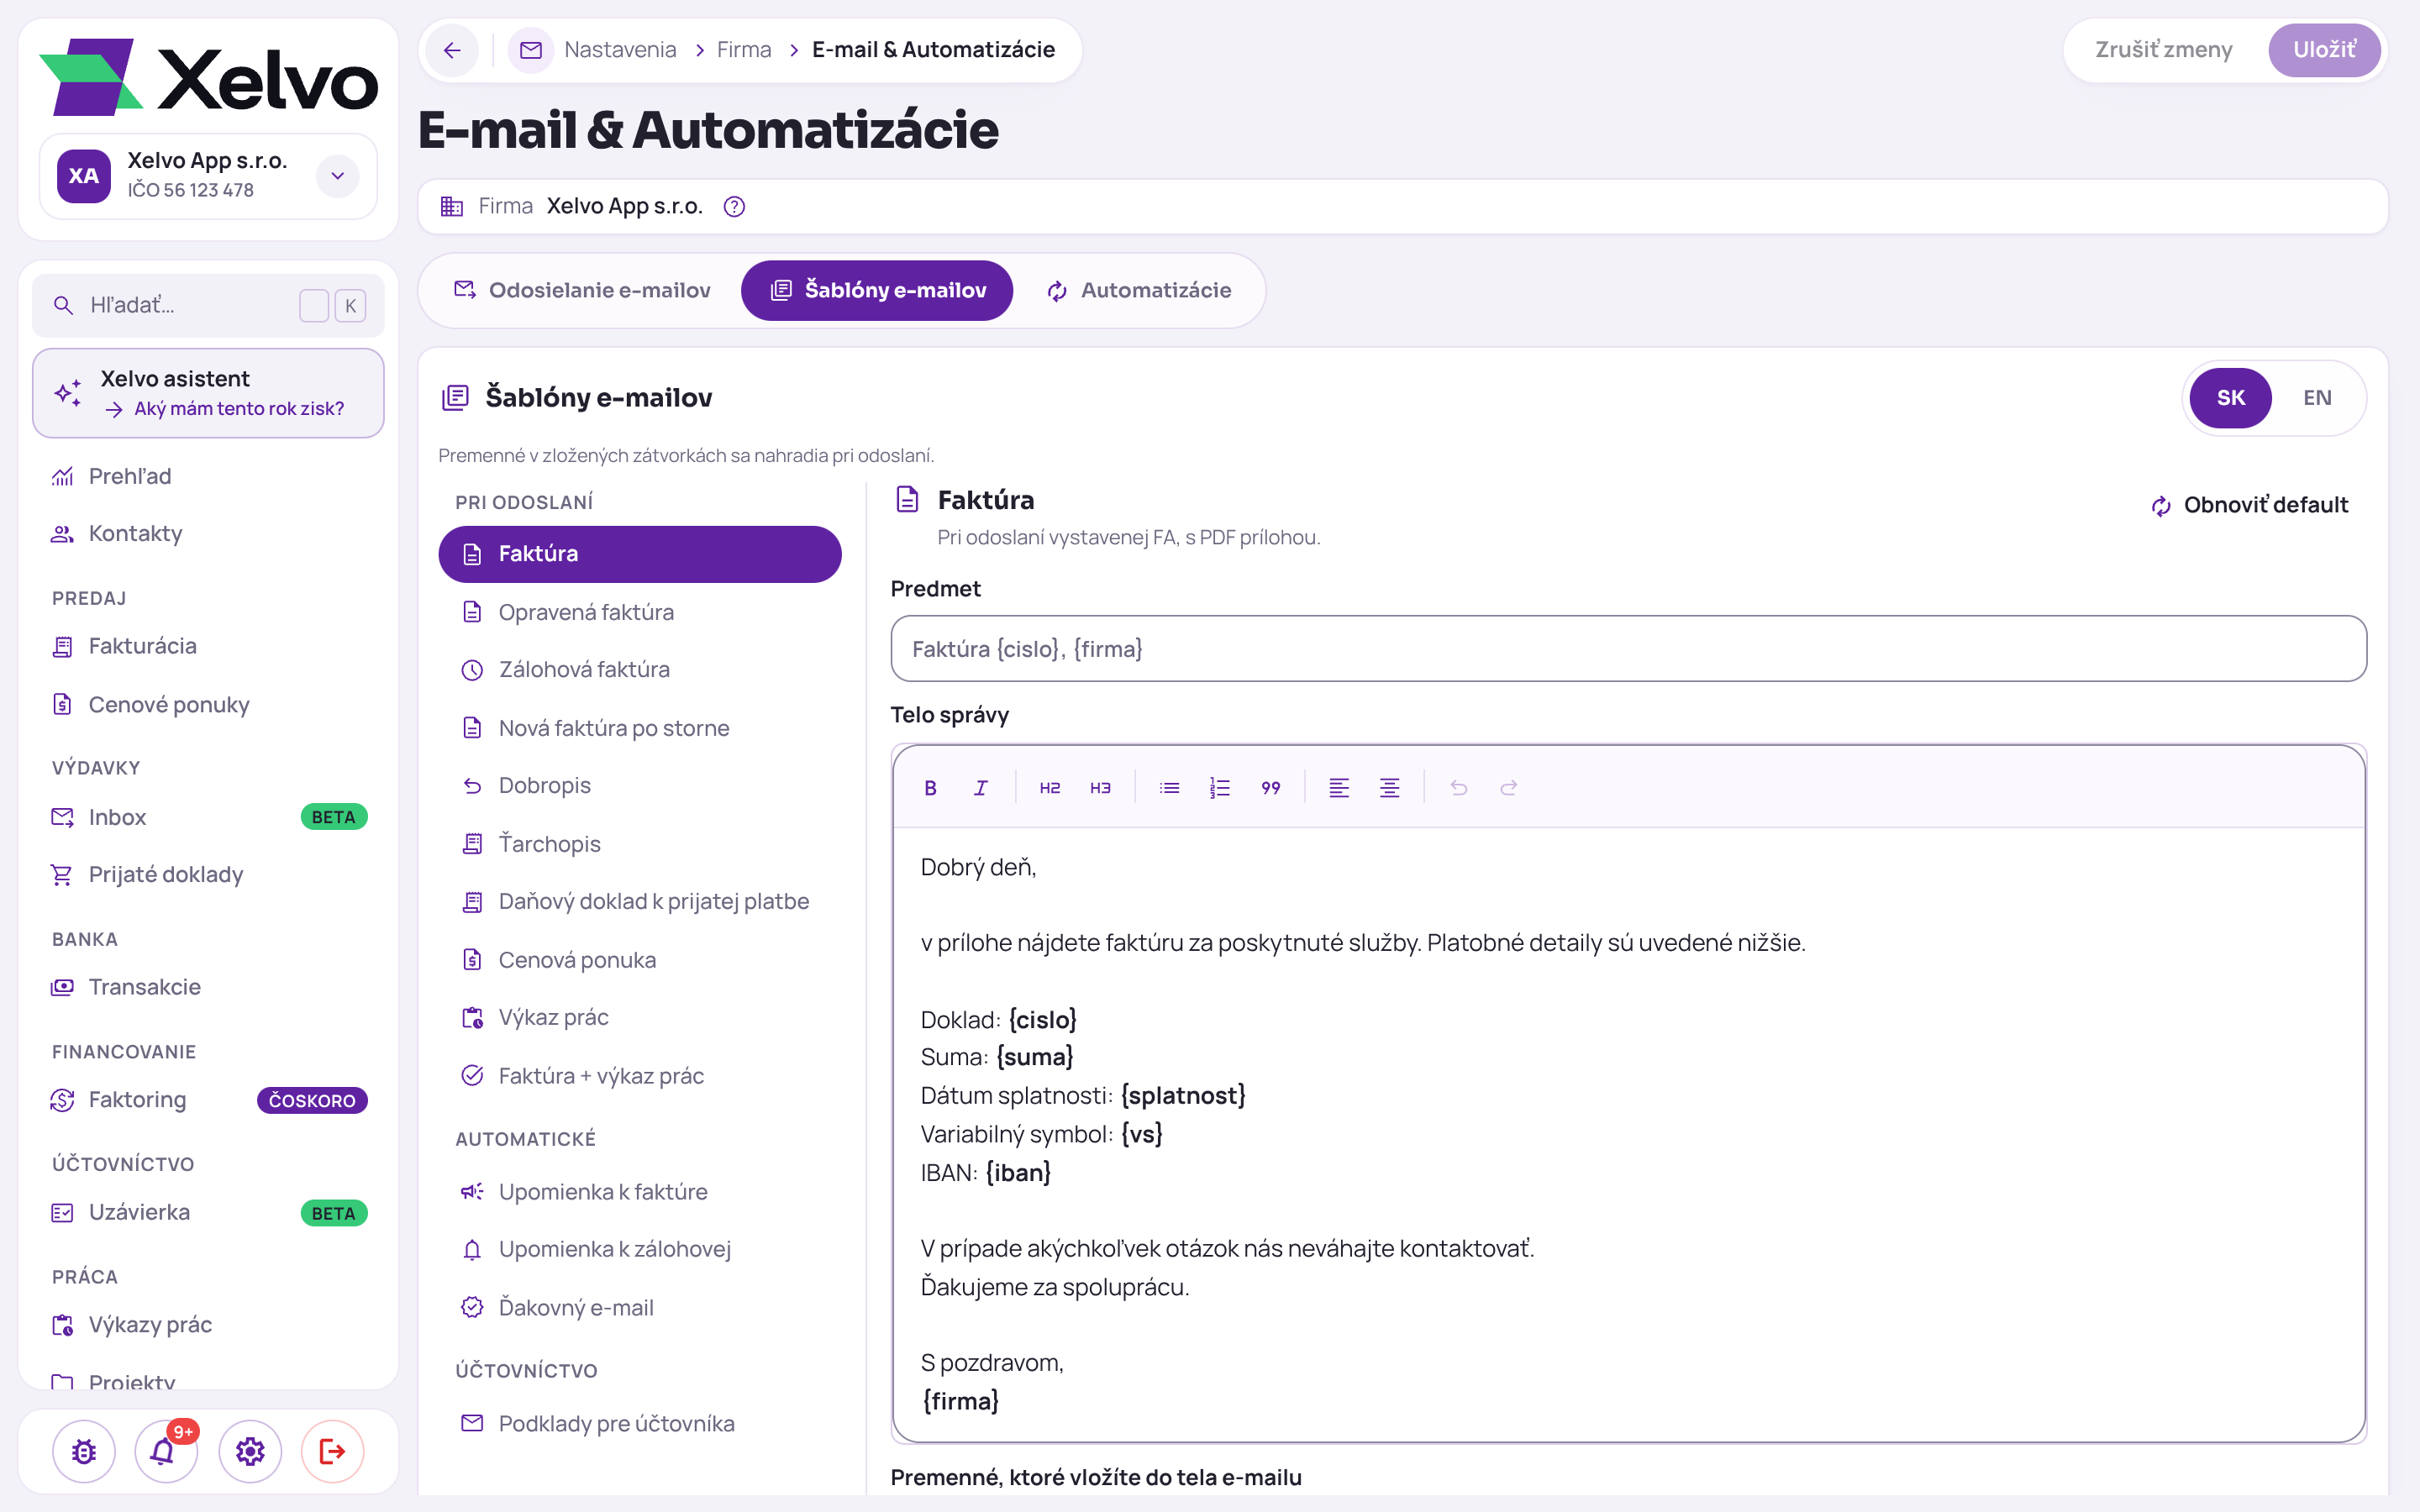
Task: Open Firma breadcrumb link
Action: (x=744, y=50)
